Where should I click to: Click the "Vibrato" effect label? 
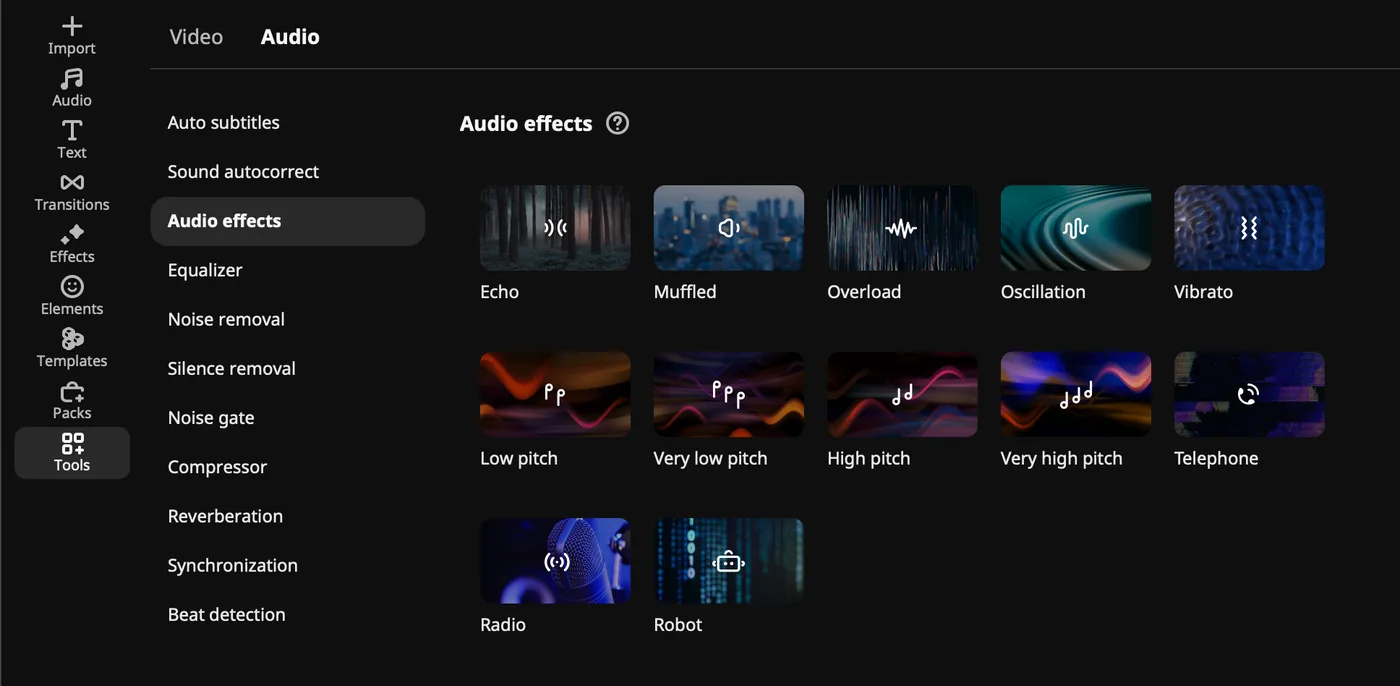[1203, 292]
